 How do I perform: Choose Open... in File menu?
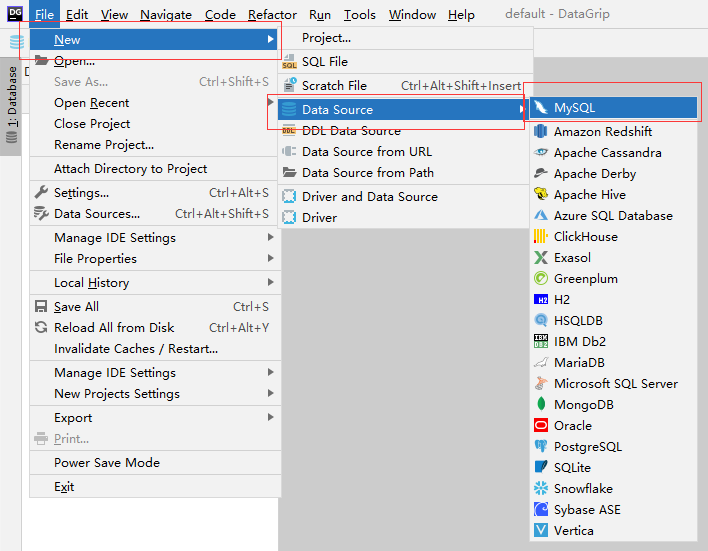tap(154, 61)
